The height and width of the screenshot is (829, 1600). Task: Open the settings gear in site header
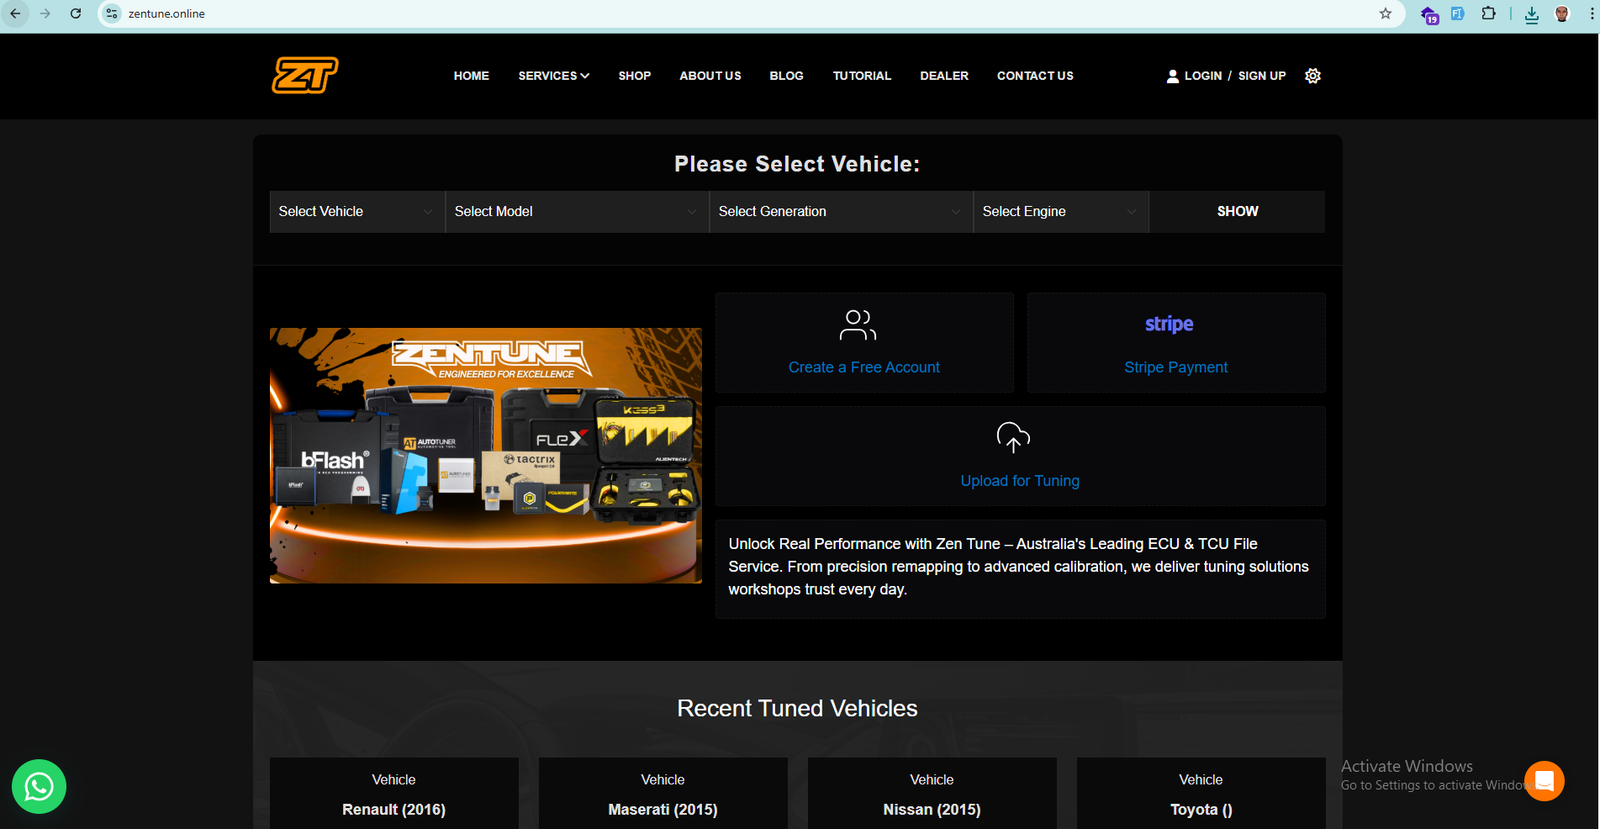tap(1313, 76)
